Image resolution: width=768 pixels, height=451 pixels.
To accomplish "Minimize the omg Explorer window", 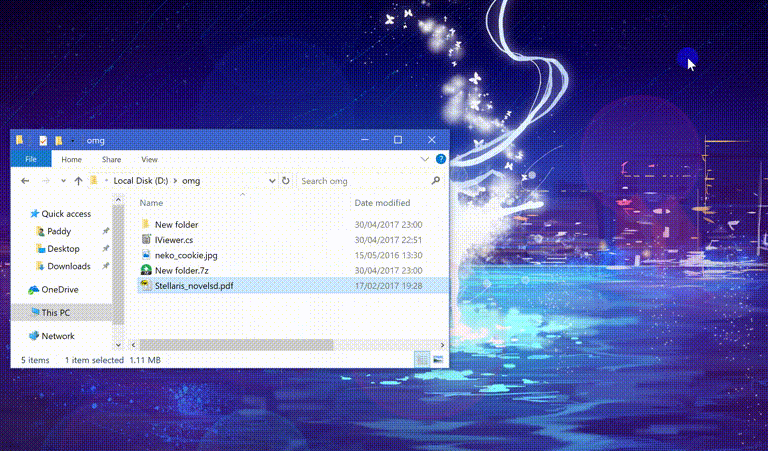I will coord(365,140).
